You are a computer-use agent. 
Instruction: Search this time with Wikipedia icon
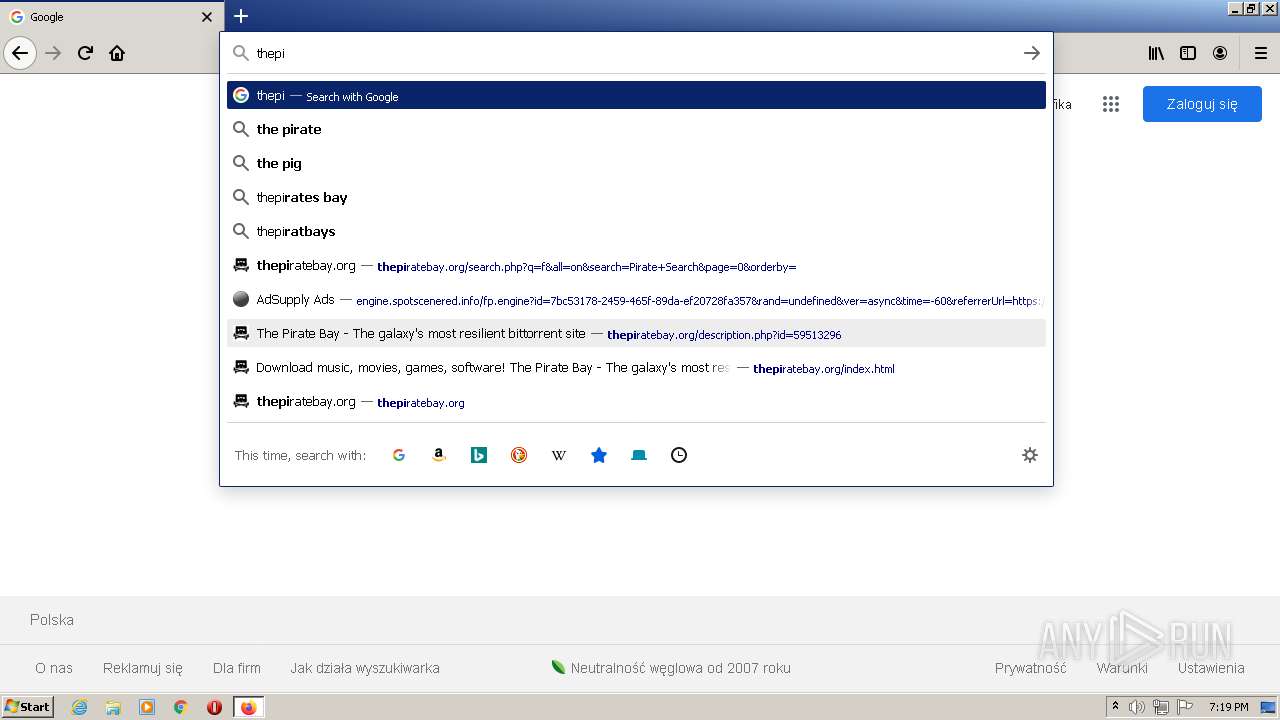click(x=559, y=455)
